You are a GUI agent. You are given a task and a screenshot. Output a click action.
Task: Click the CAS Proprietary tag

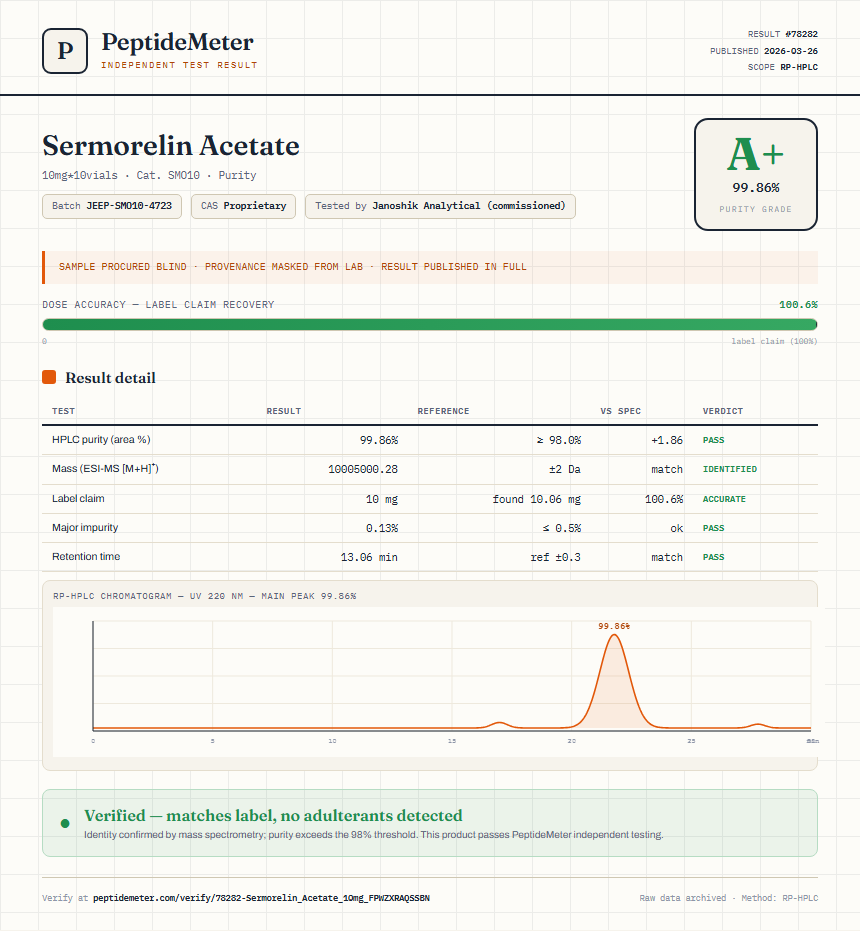pos(244,206)
